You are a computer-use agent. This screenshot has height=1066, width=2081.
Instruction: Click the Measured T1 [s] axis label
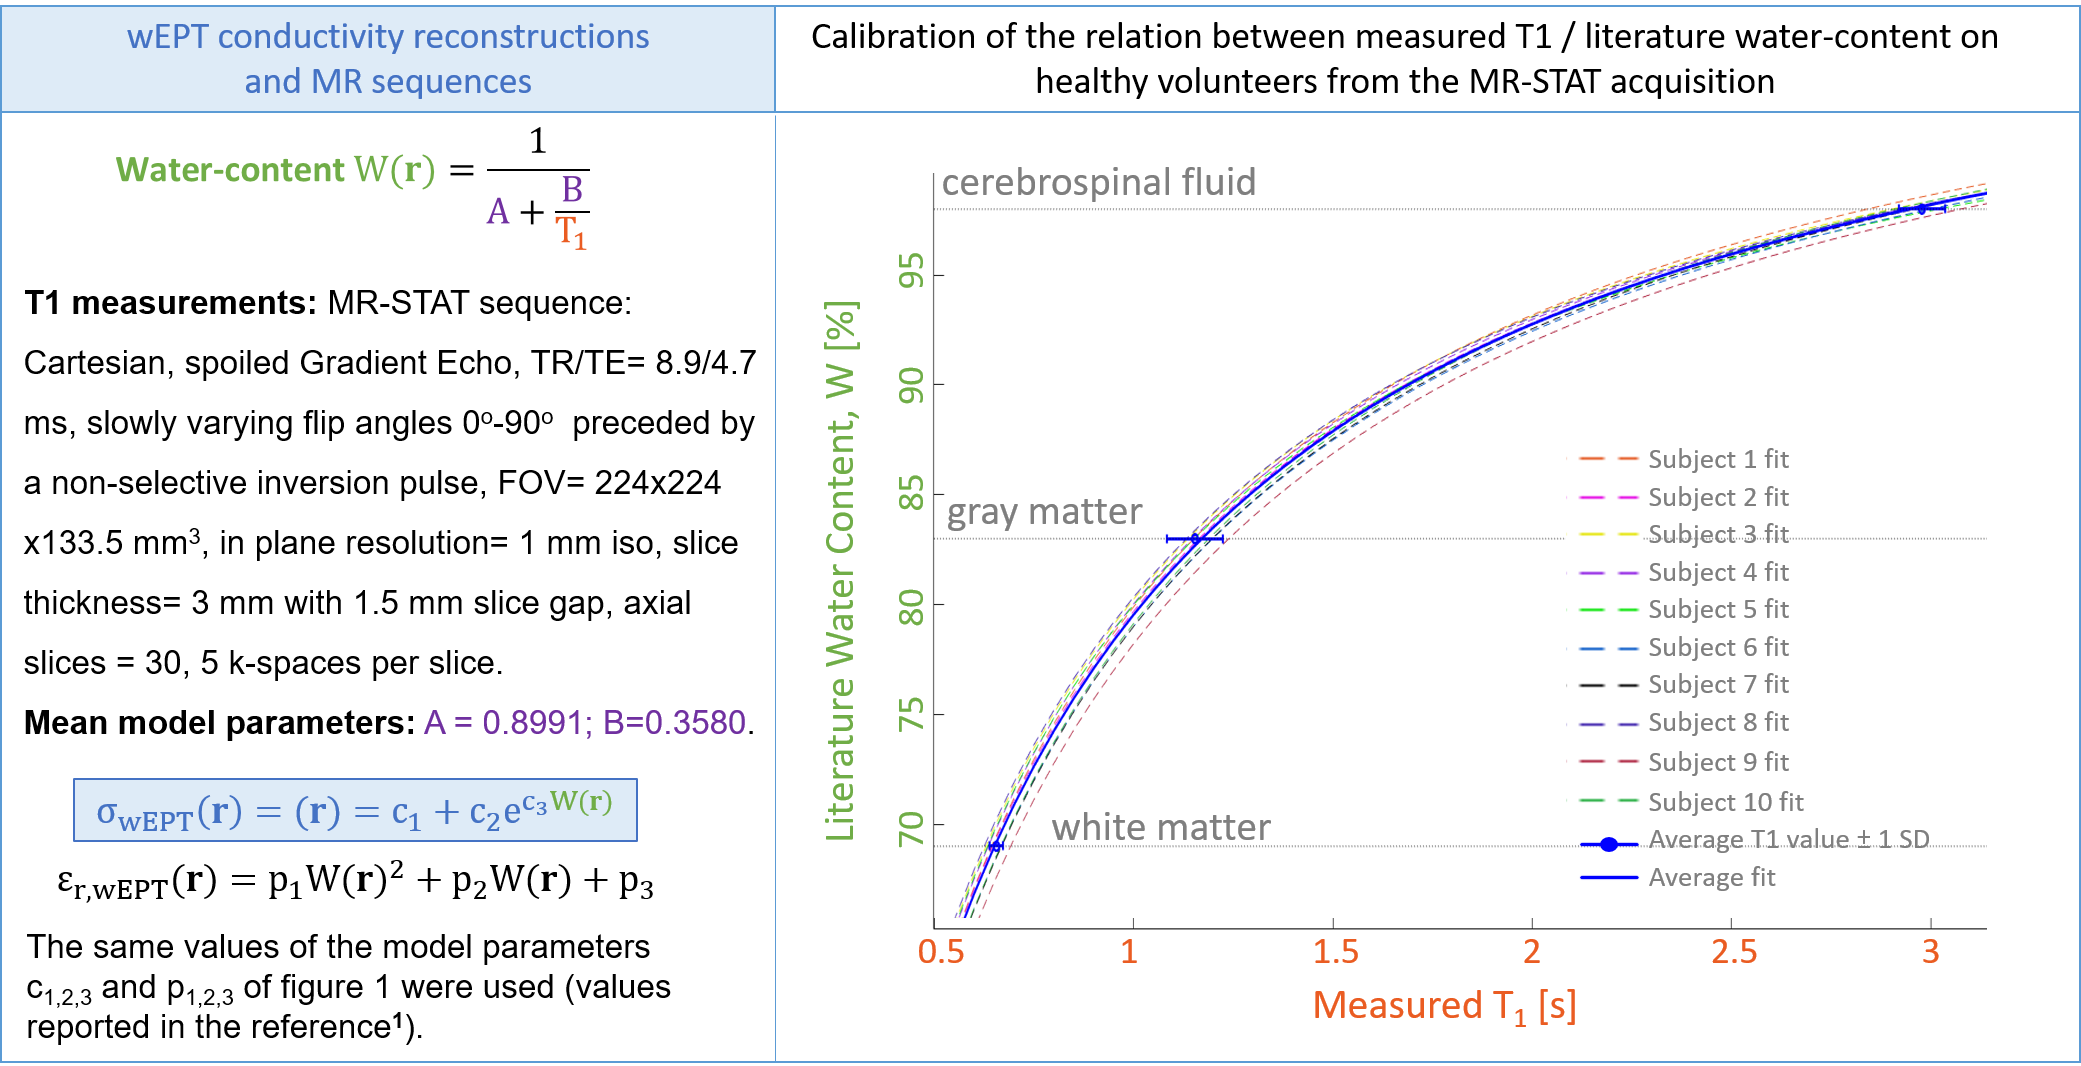(x=1444, y=1005)
